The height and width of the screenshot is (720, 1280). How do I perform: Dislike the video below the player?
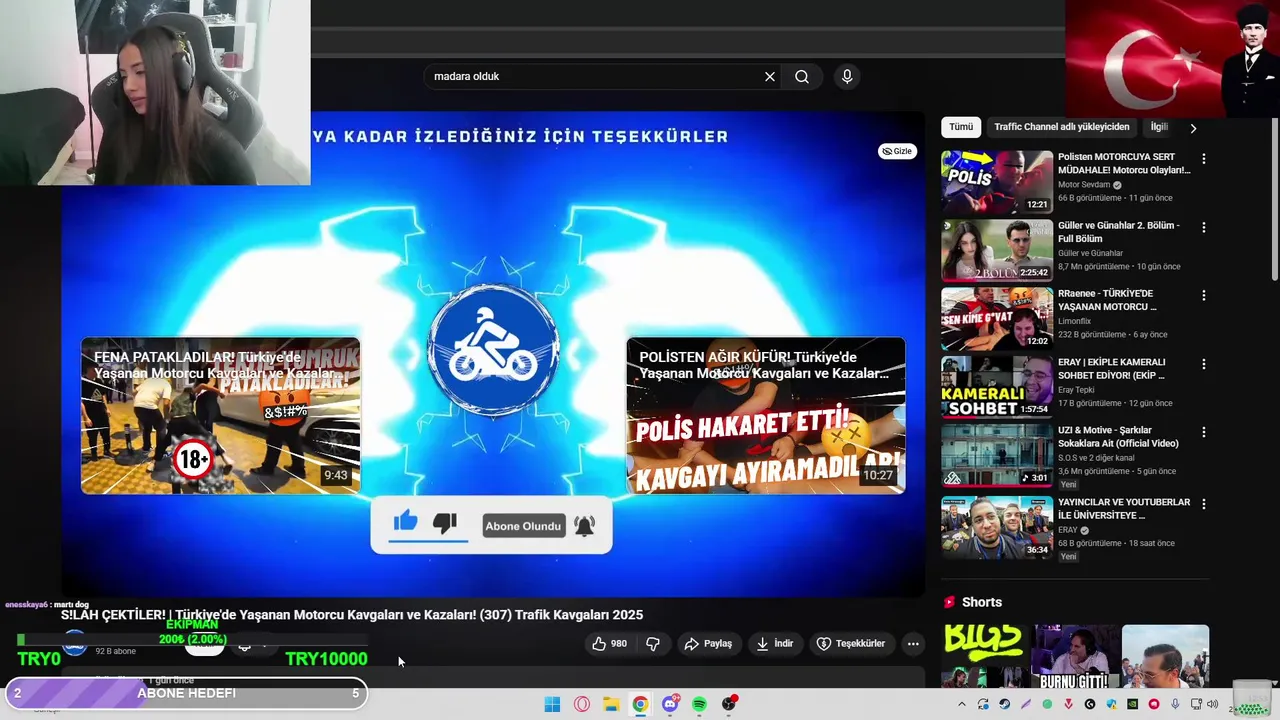coord(653,644)
